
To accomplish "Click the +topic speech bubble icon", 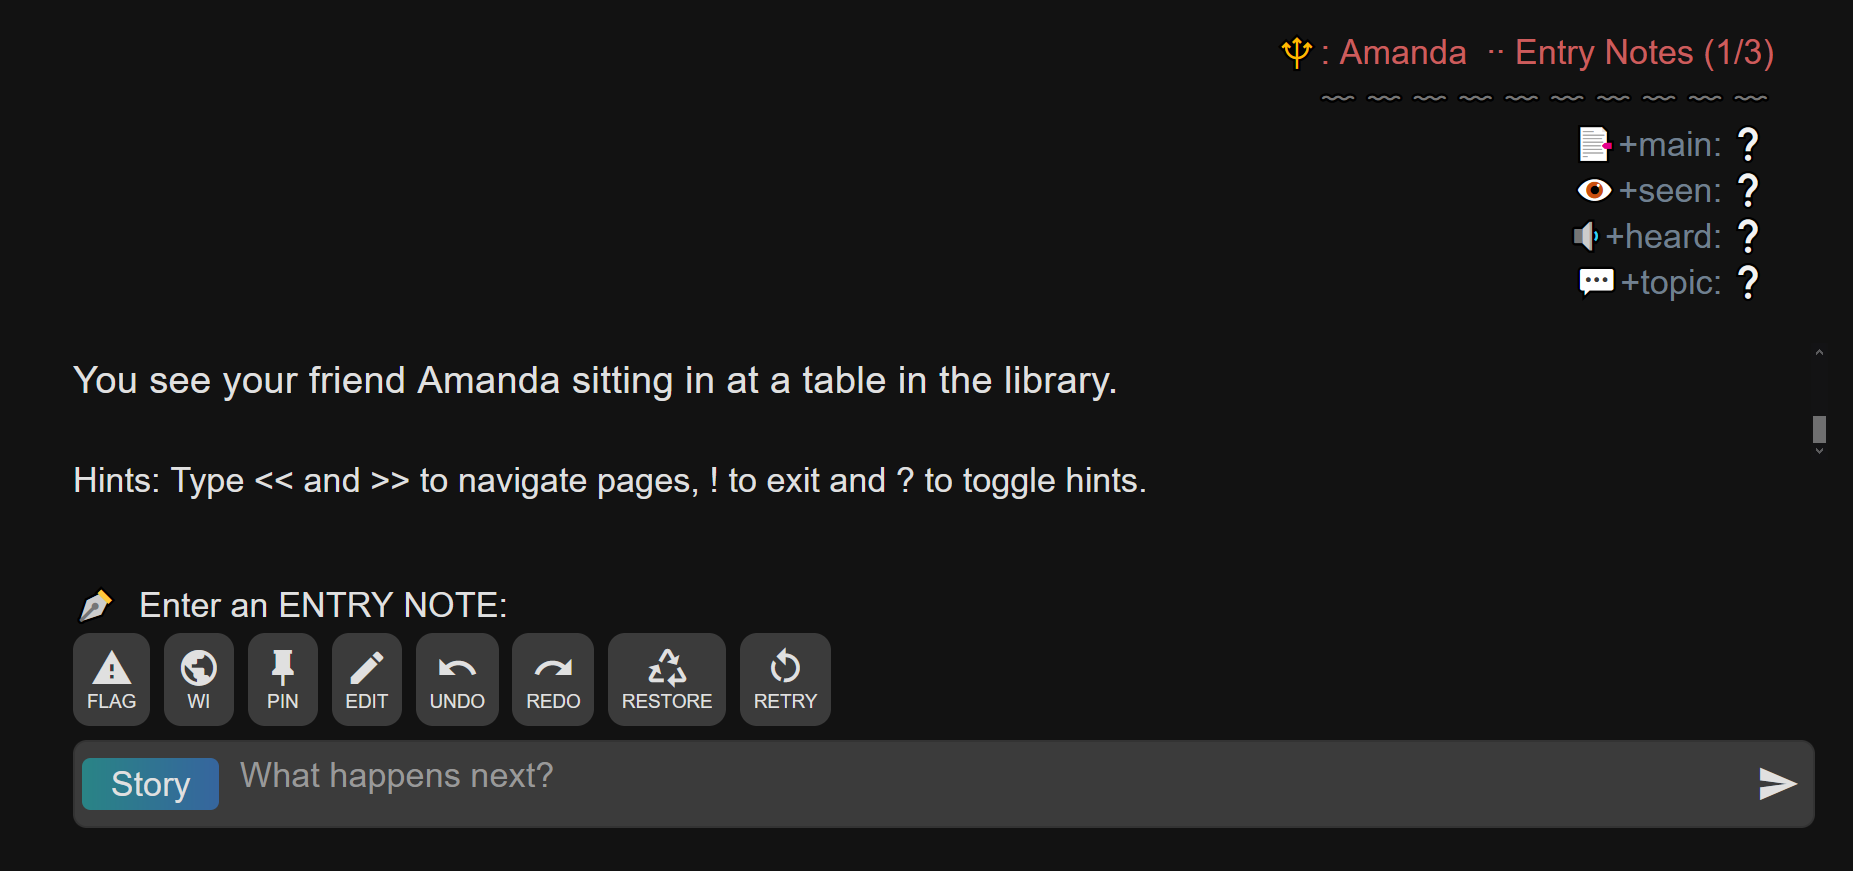I will 1596,282.
